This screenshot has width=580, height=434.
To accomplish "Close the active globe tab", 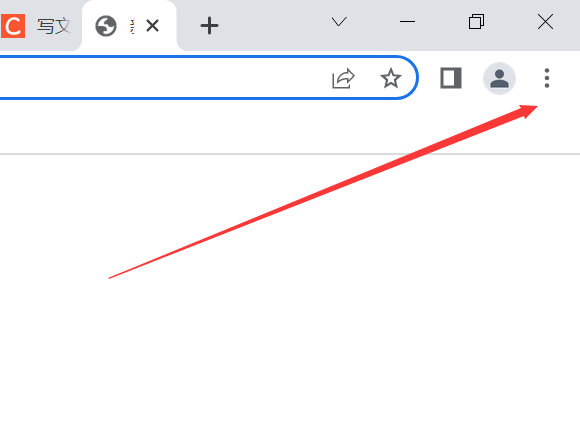I will pos(152,26).
